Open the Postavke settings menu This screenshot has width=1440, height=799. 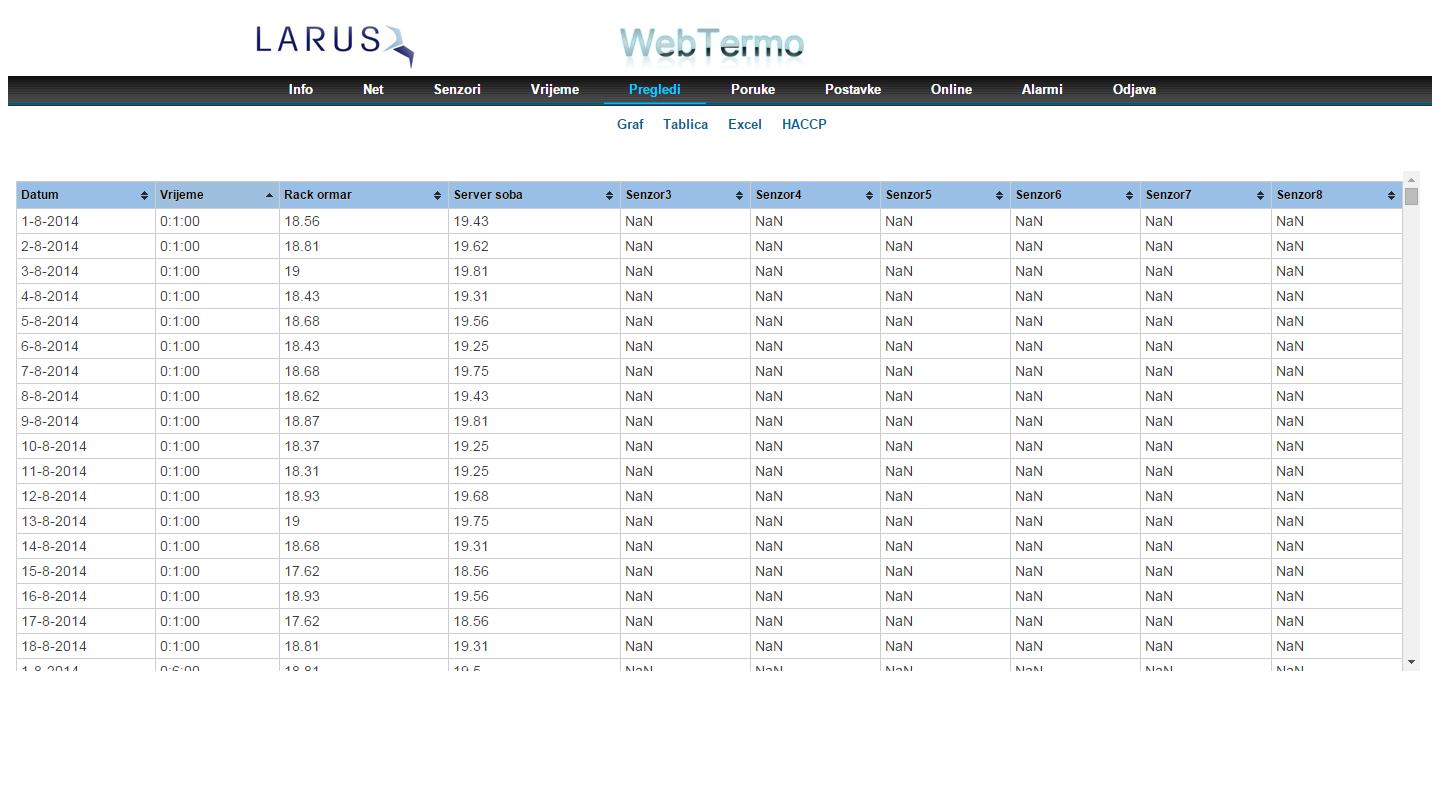click(852, 90)
